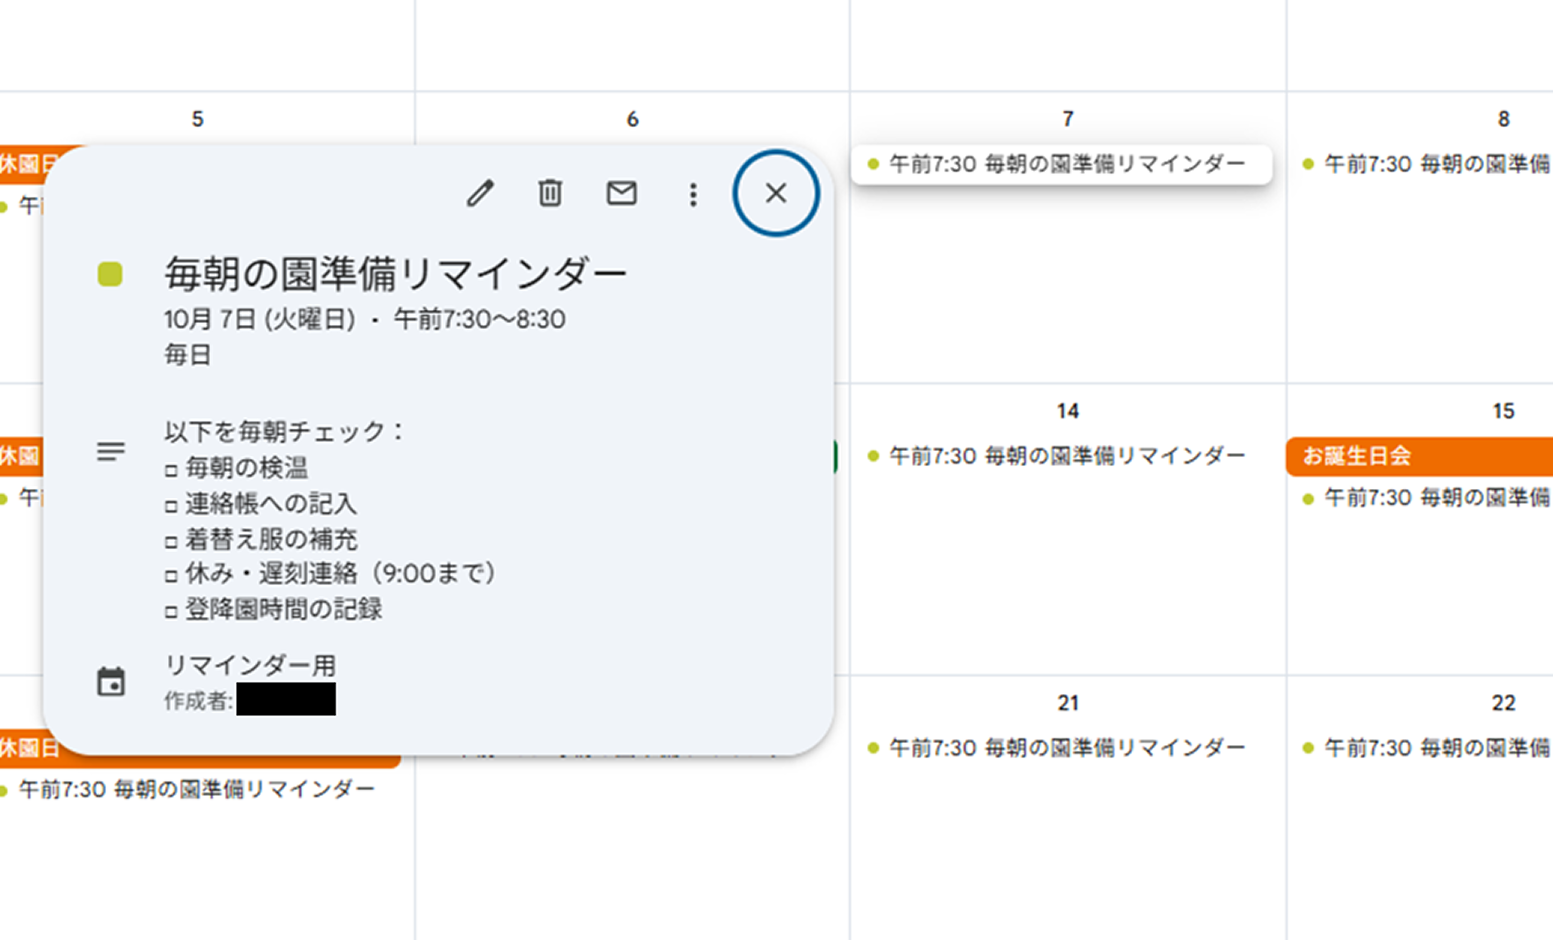Viewport: 1553px width, 940px height.
Task: Click the green dot on October 14's reminder
Action: [x=872, y=455]
